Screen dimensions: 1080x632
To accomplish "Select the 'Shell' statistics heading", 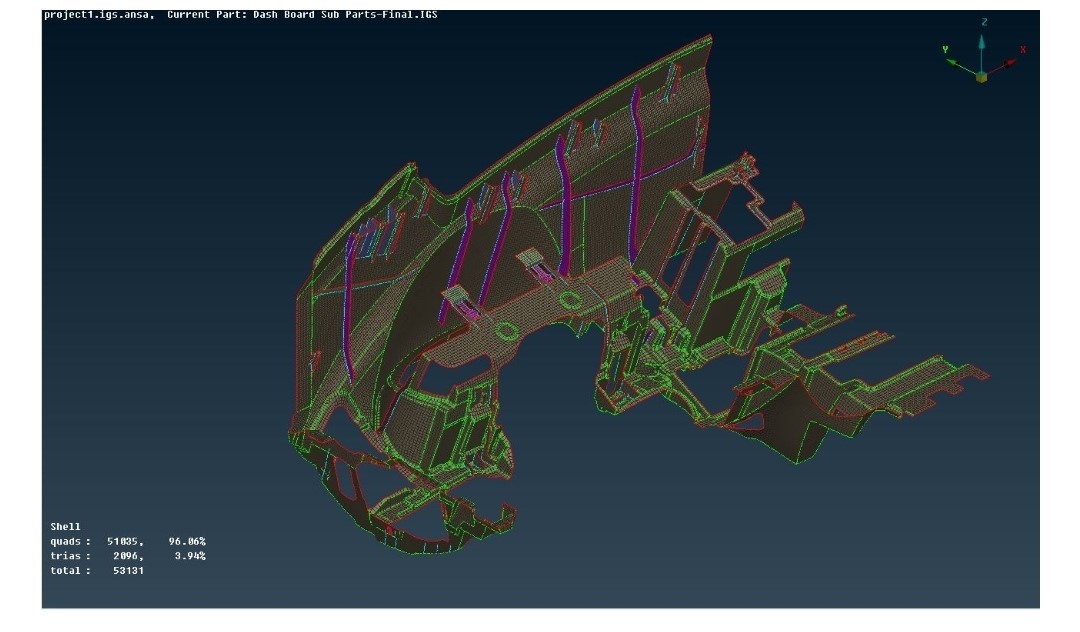I will pyautogui.click(x=65, y=526).
